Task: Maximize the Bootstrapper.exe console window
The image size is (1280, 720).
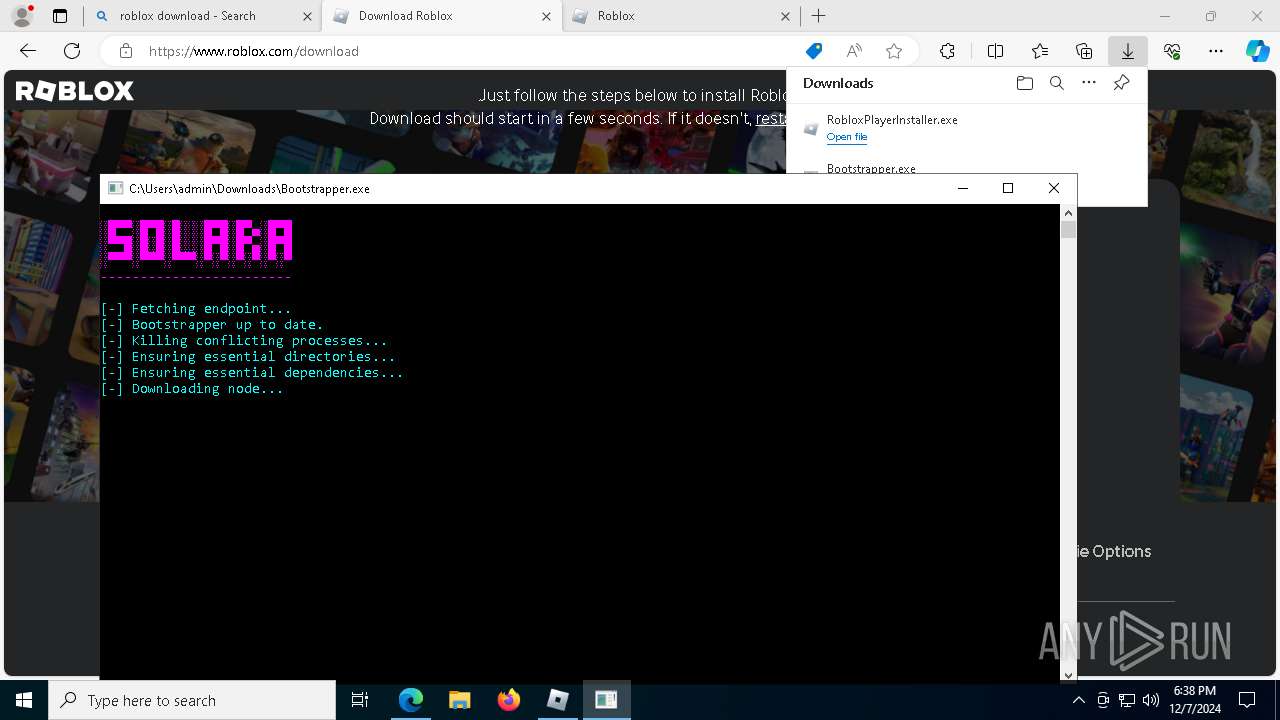Action: [x=1008, y=188]
